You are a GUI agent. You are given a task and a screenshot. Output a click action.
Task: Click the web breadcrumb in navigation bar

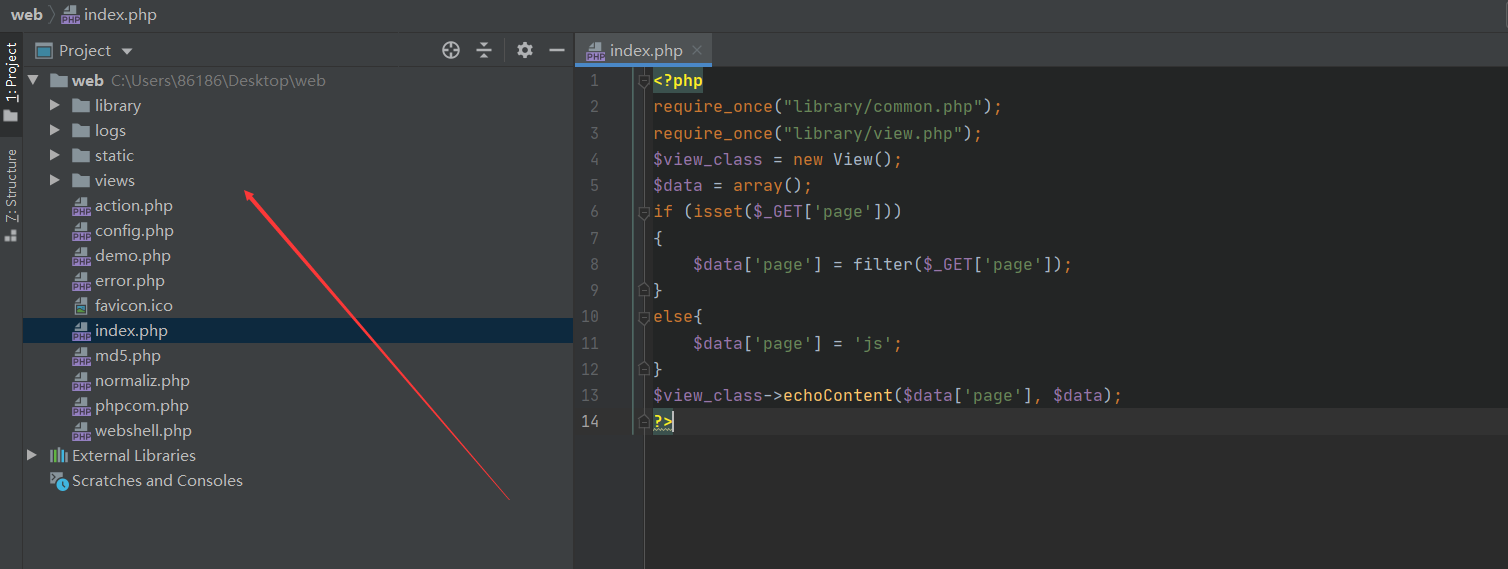(x=26, y=14)
